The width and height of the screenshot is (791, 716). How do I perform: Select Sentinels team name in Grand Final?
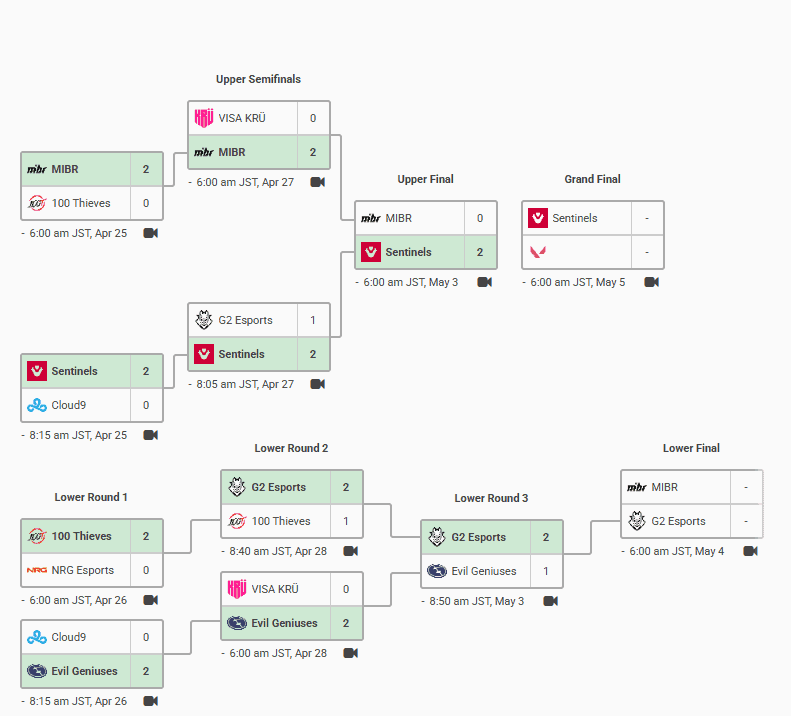pos(575,218)
